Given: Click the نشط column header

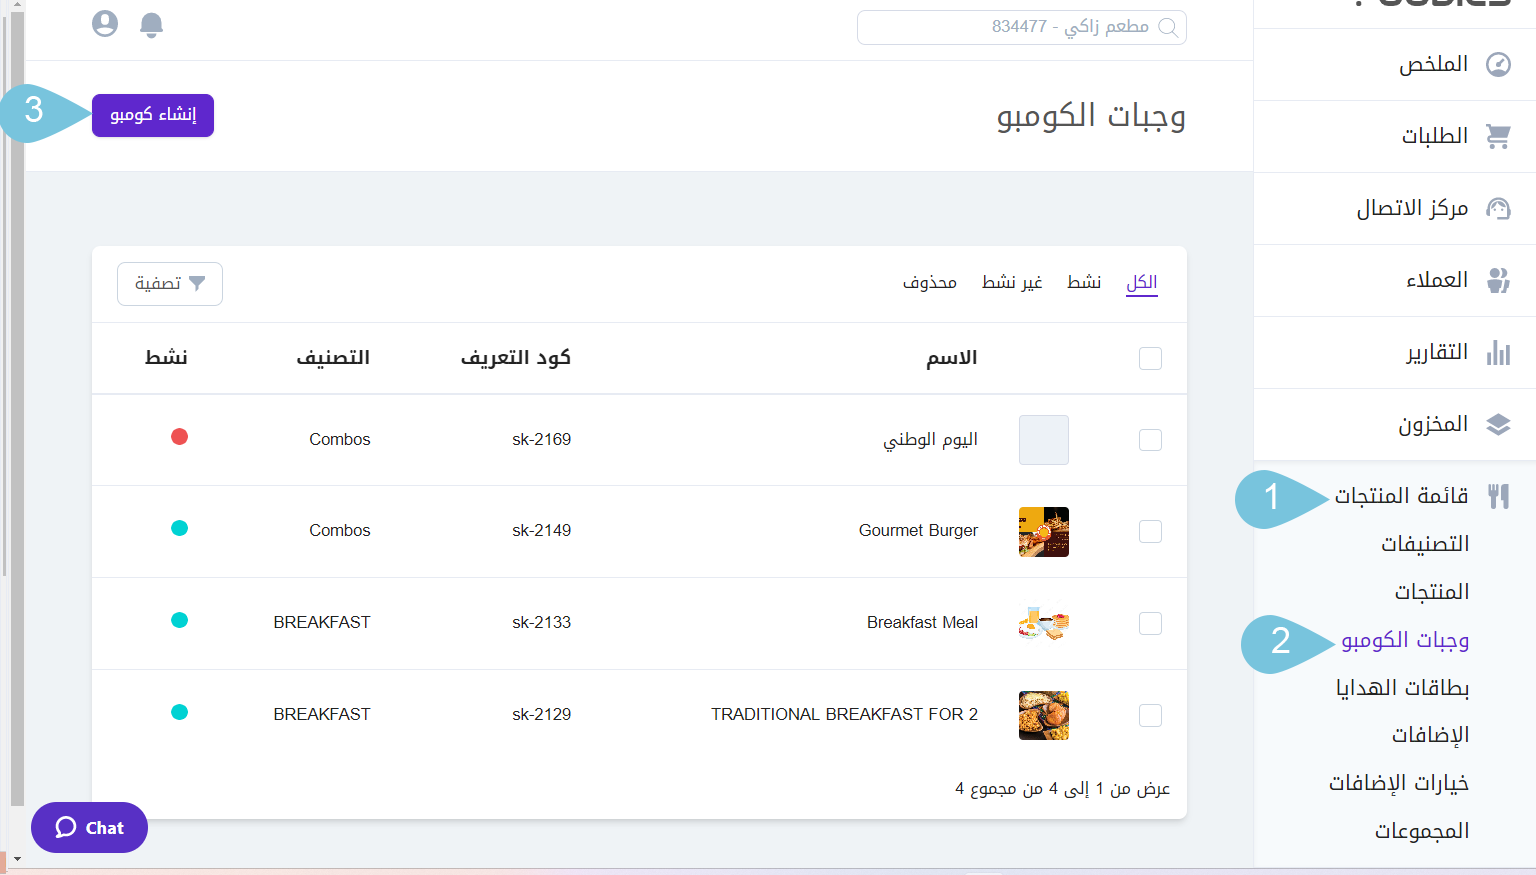Looking at the screenshot, I should (166, 358).
